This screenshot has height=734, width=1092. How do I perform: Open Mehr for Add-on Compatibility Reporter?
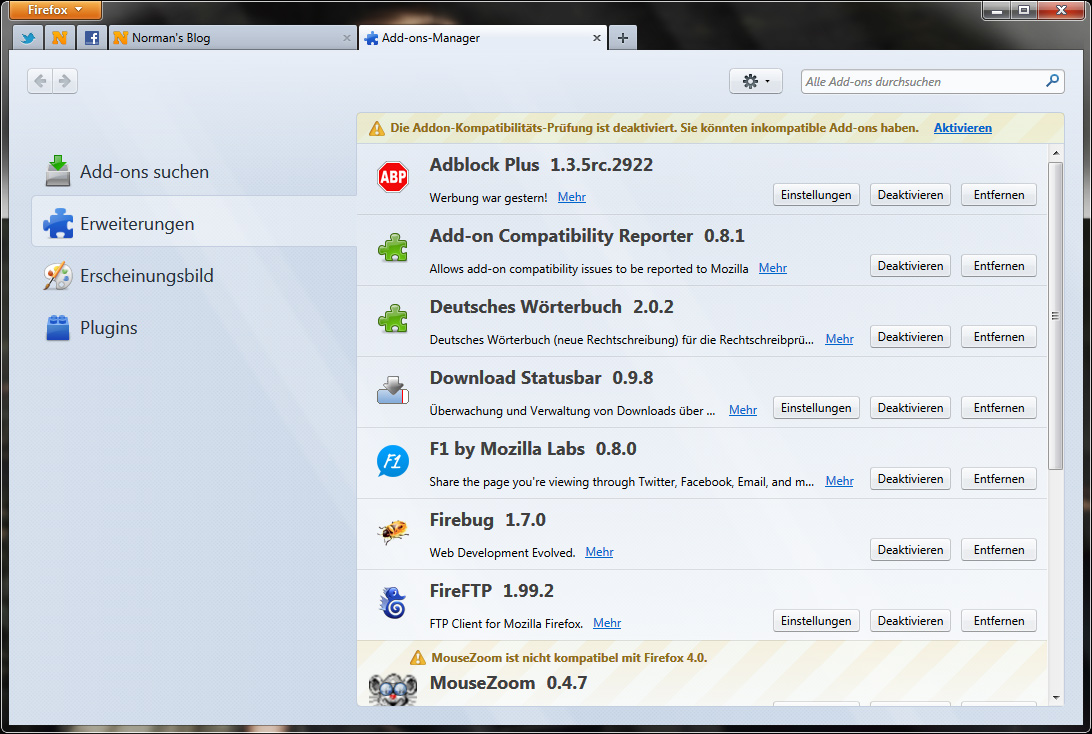[x=773, y=268]
